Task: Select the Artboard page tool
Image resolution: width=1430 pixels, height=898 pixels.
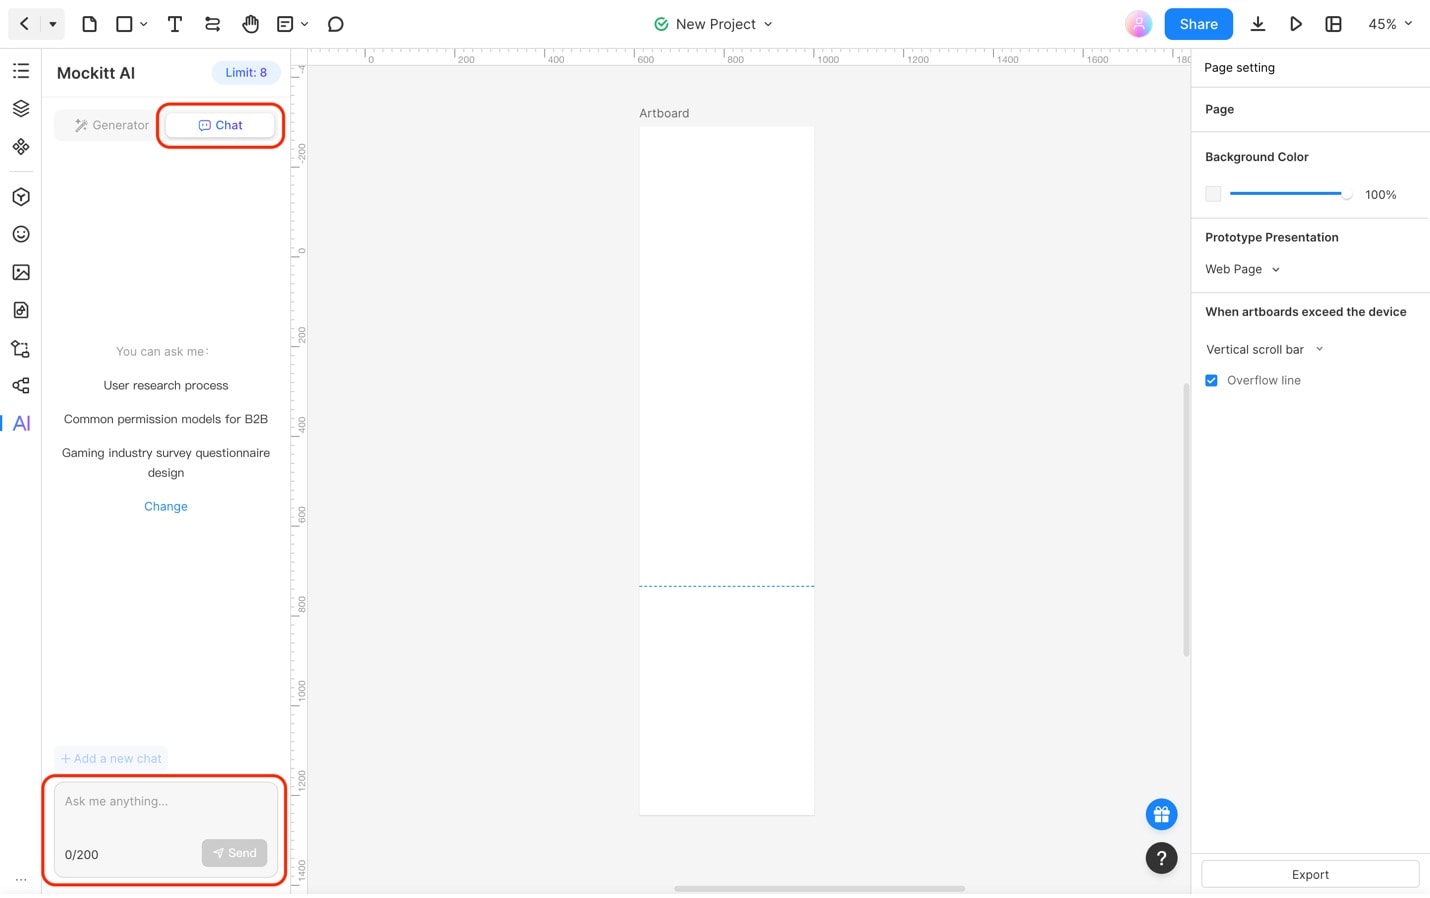Action: coord(89,24)
